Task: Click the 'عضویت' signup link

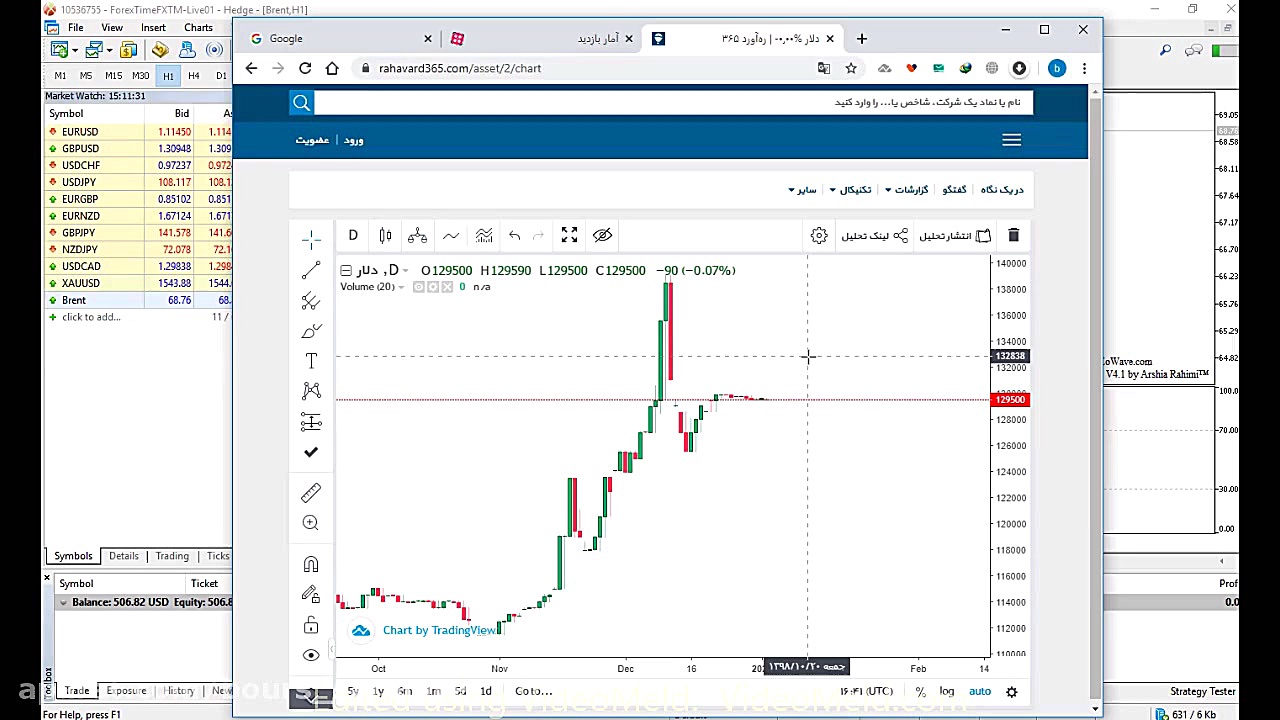Action: pyautogui.click(x=312, y=140)
